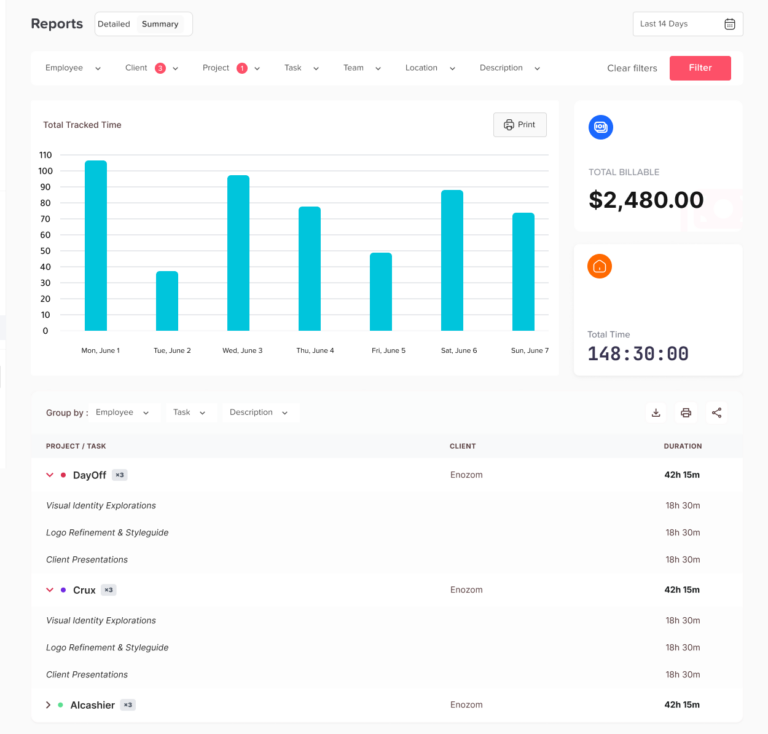Click Clear filters

click(632, 69)
